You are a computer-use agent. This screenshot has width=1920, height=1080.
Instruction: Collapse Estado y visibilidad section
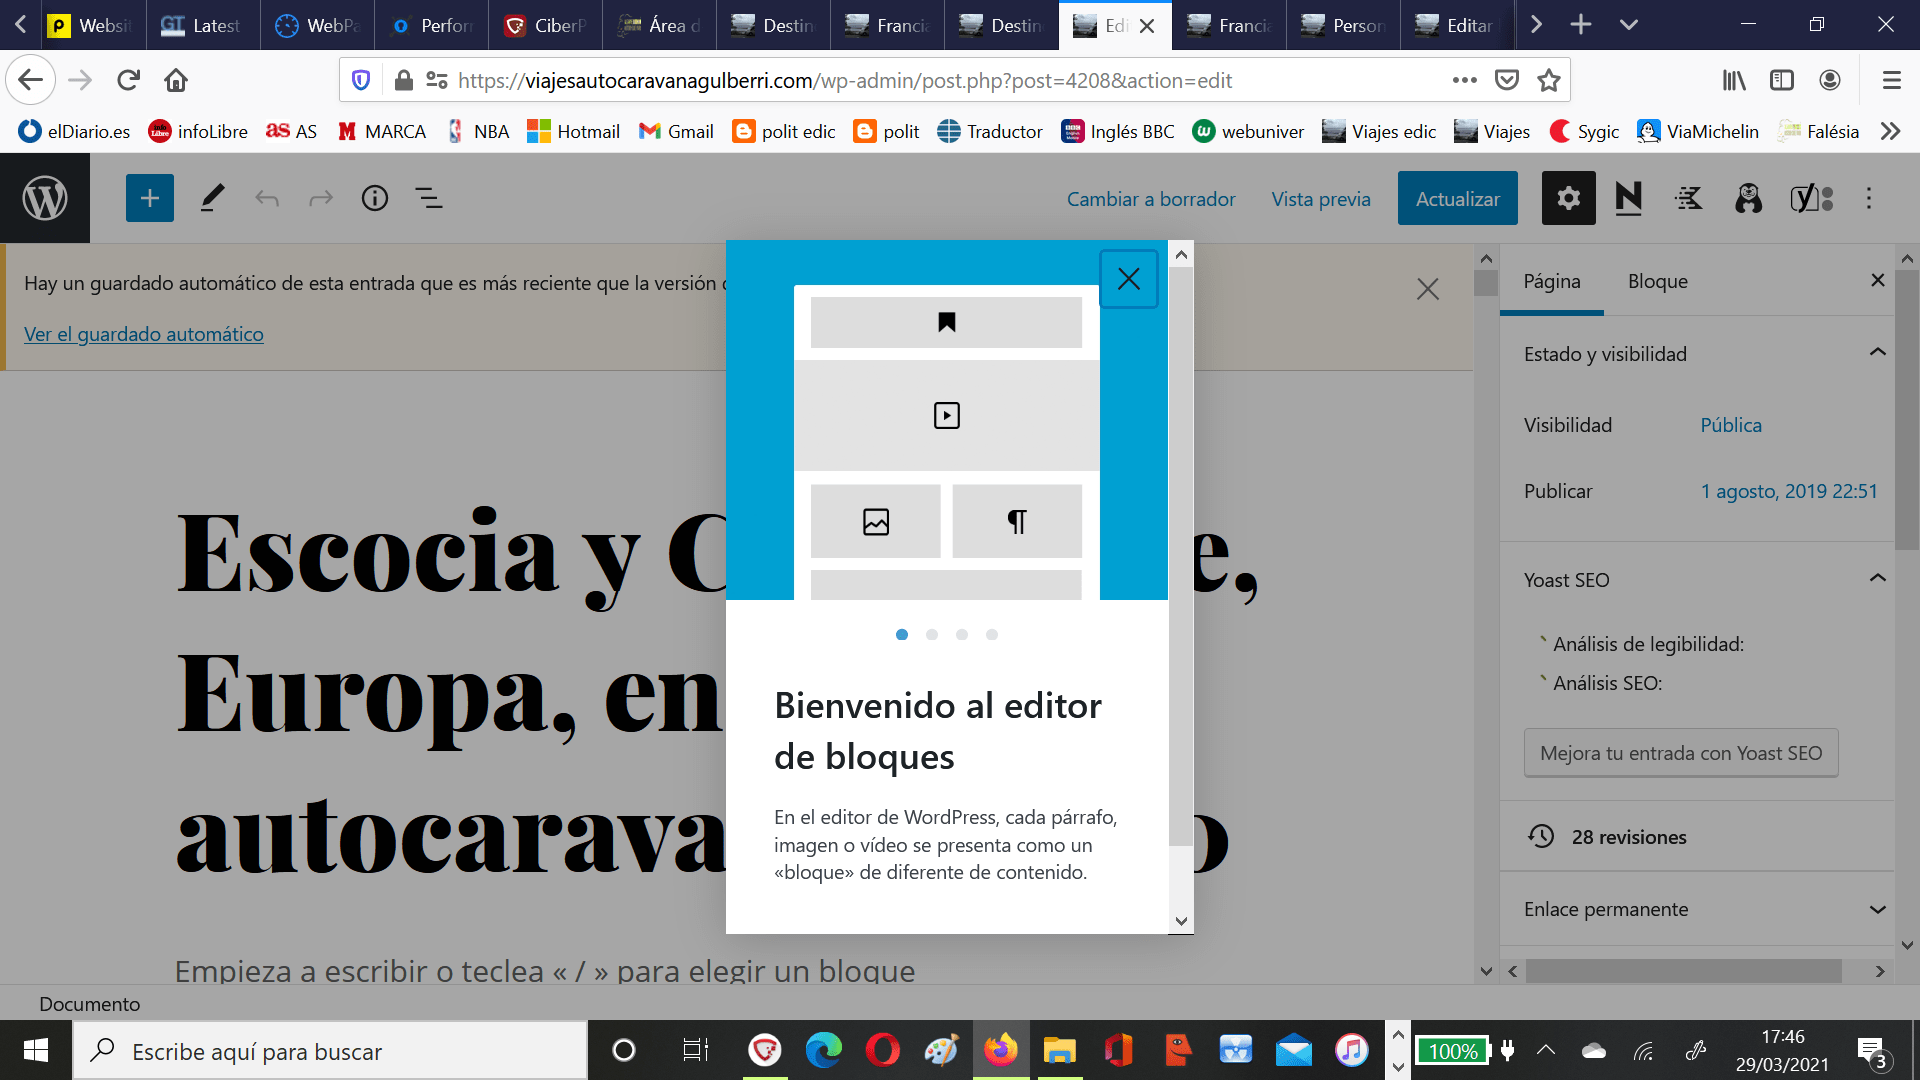1878,353
